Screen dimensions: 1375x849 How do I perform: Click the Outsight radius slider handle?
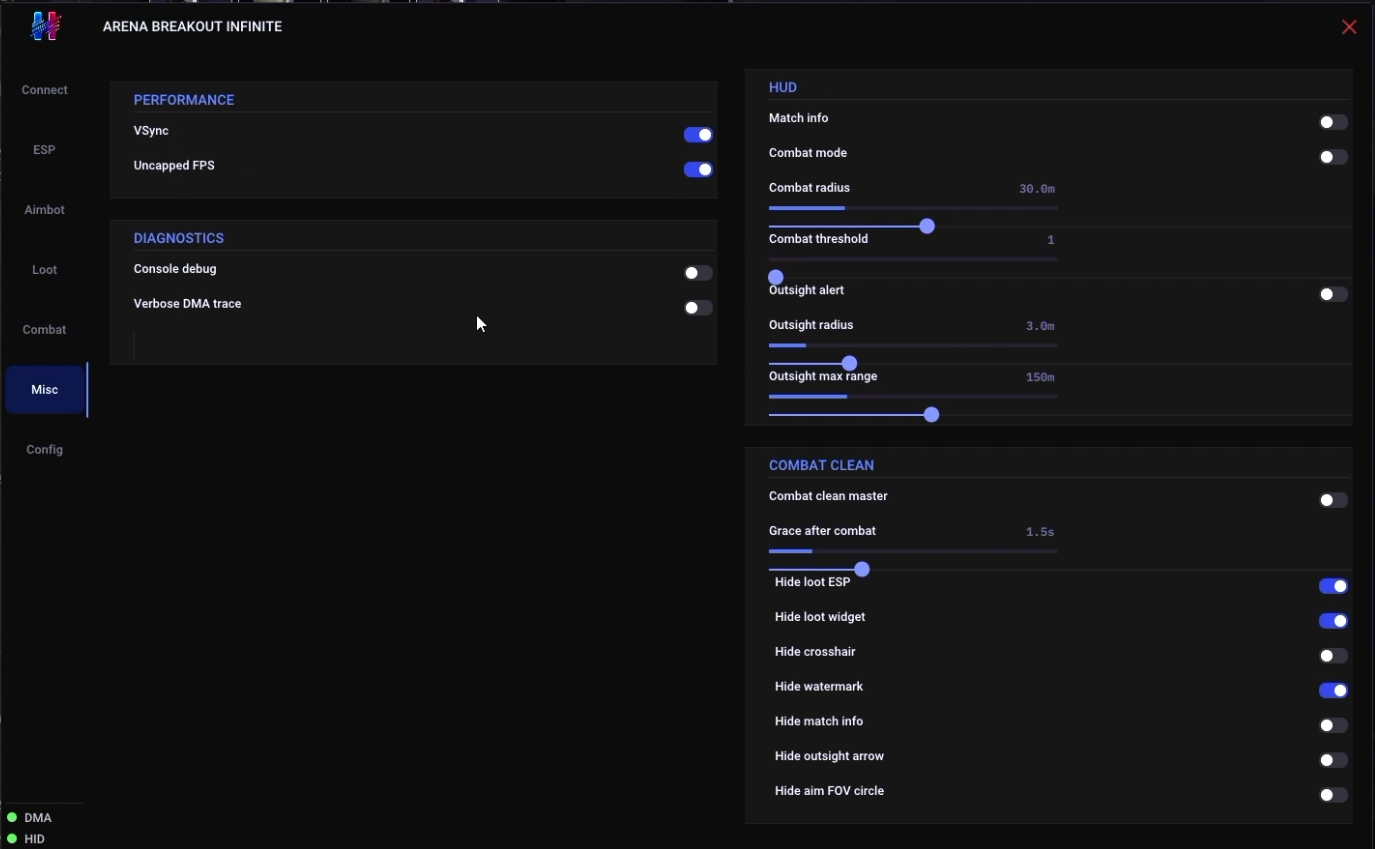[850, 363]
